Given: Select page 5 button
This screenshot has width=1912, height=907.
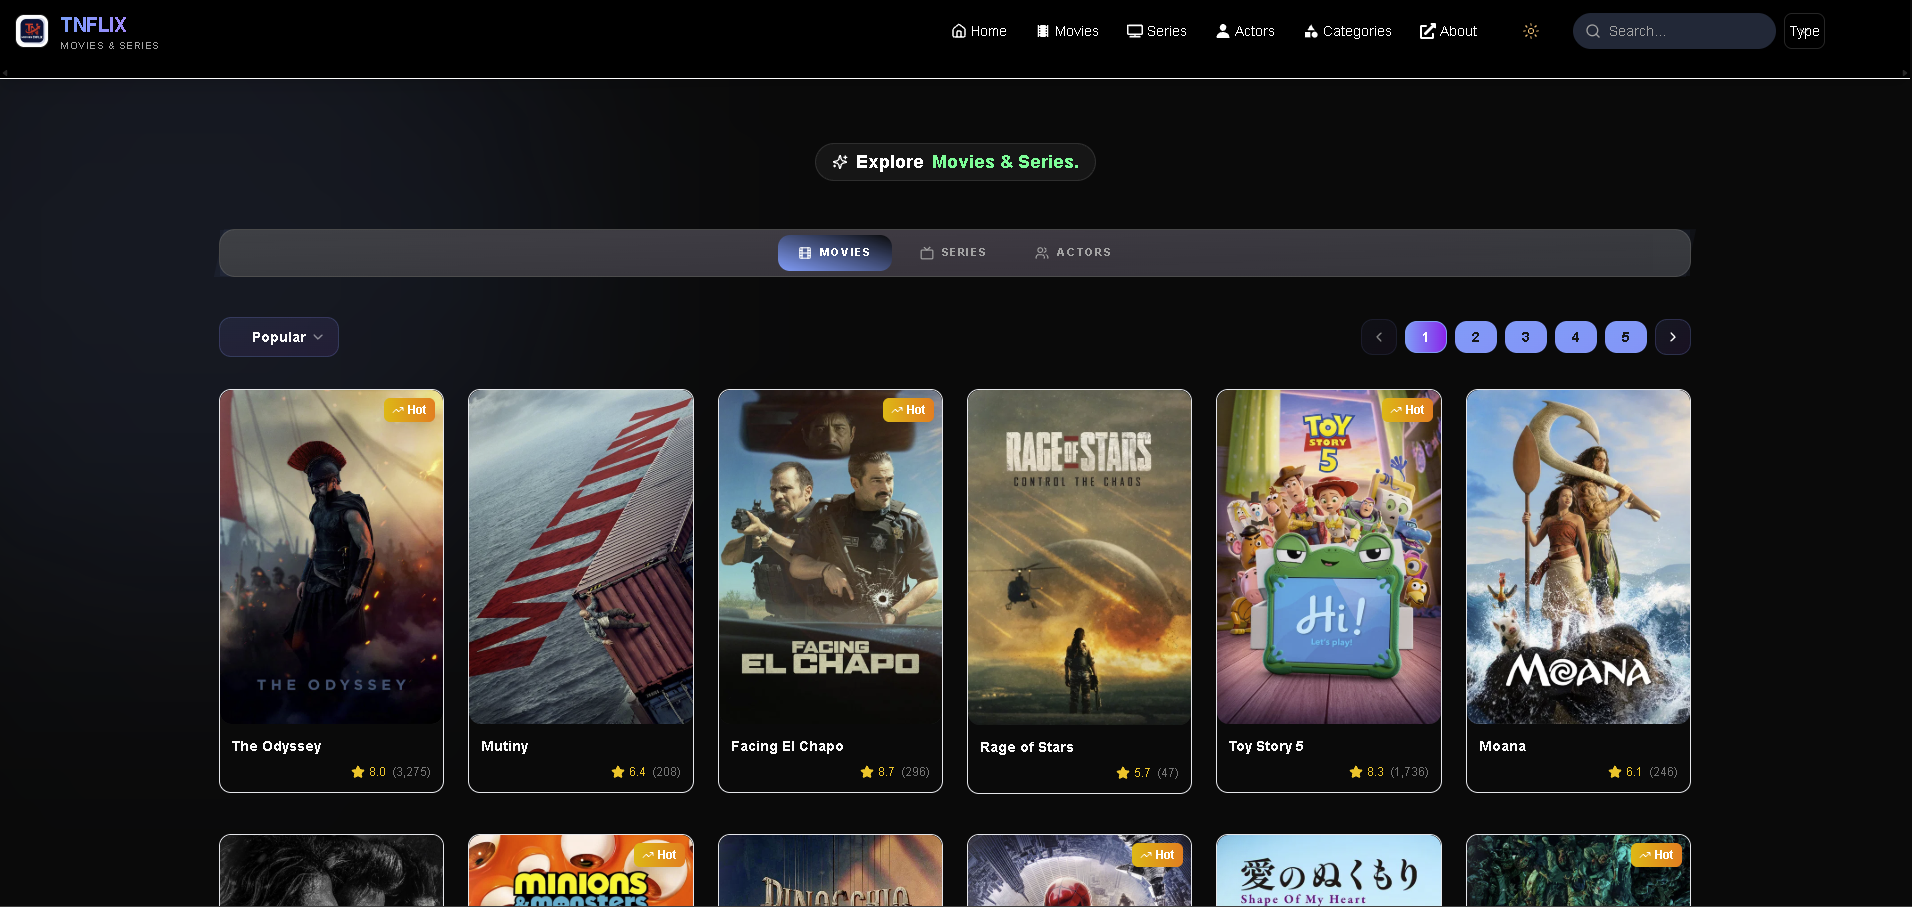Looking at the screenshot, I should click(x=1626, y=337).
